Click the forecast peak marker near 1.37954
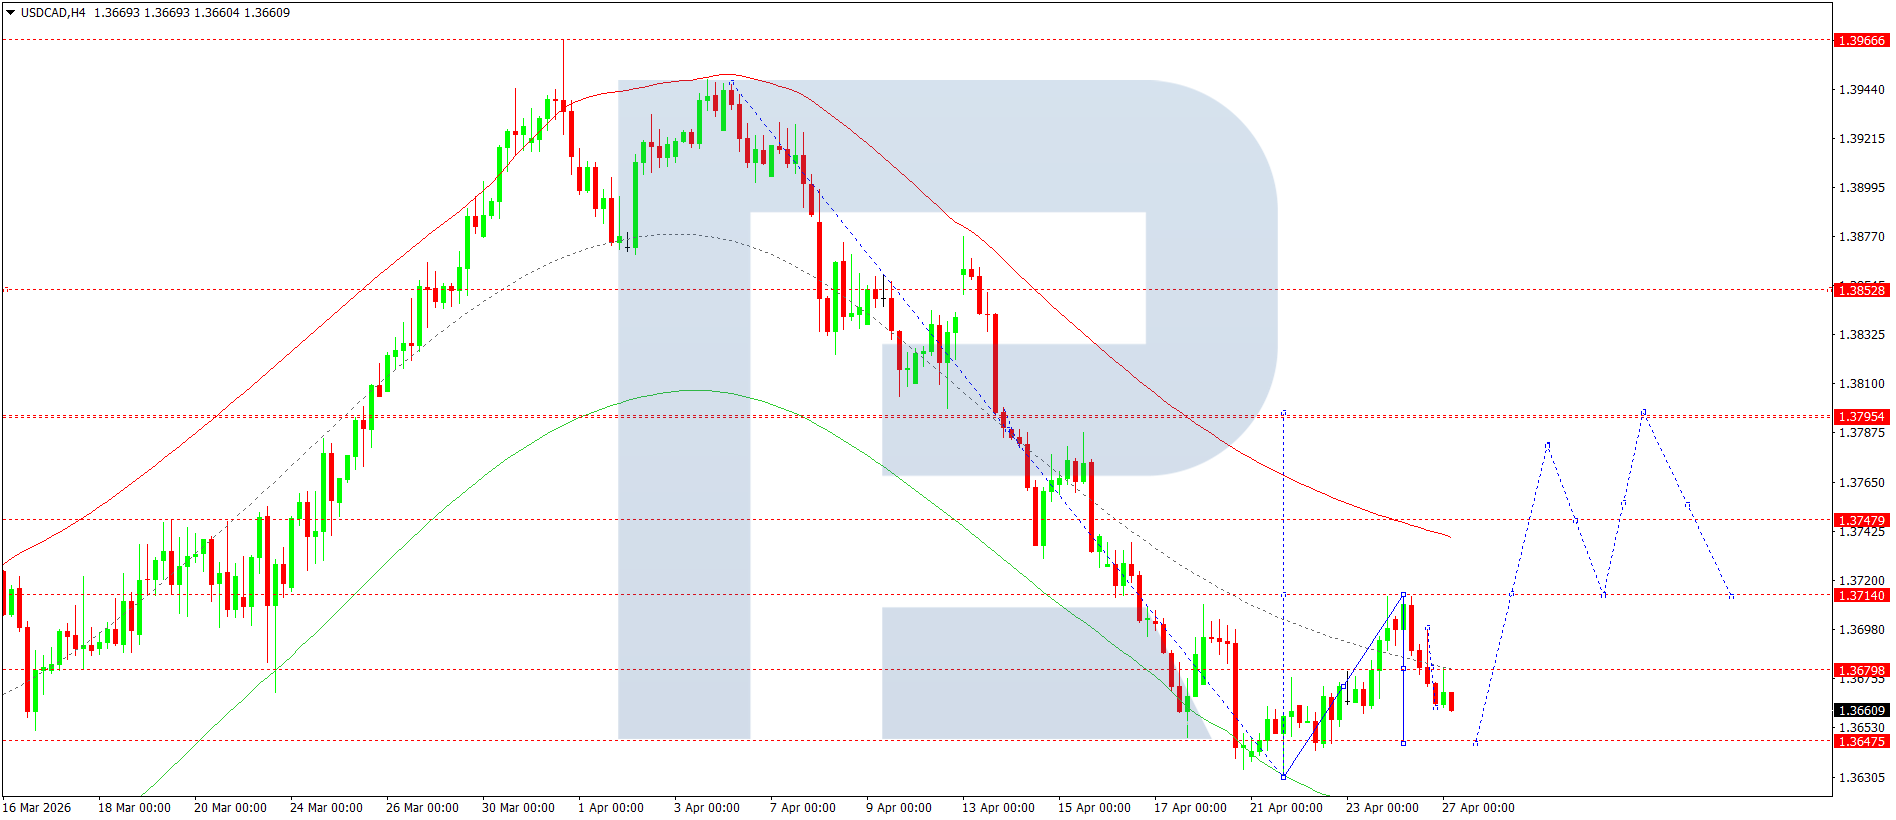1896x820 pixels. (1644, 412)
